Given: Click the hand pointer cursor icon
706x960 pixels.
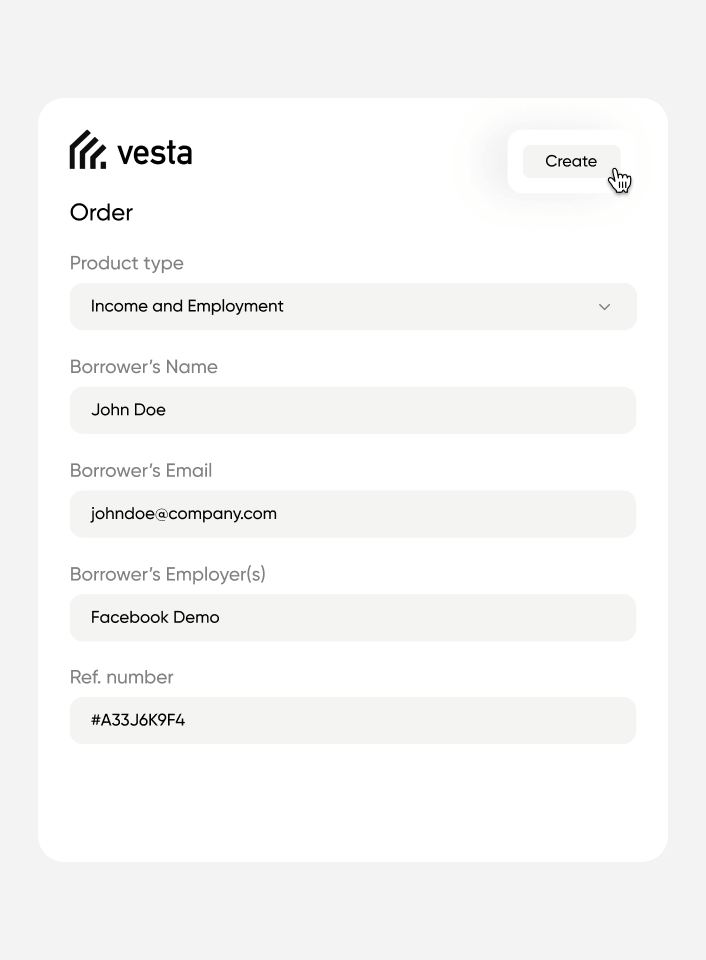Looking at the screenshot, I should tap(621, 181).
